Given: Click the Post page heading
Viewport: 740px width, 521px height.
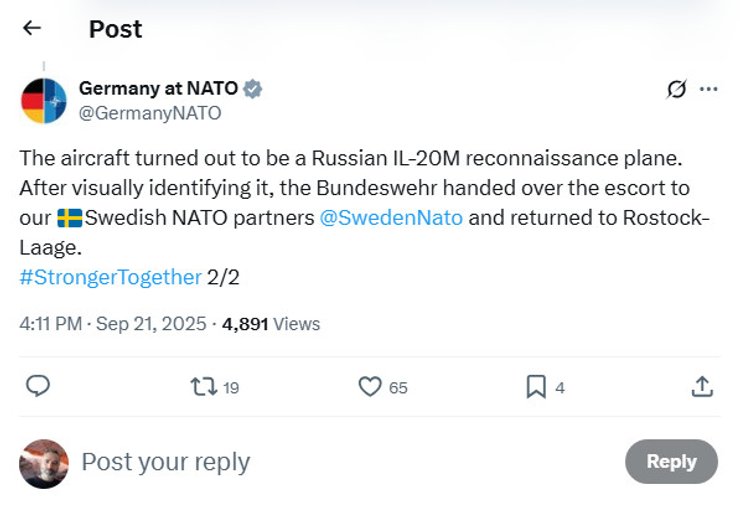Looking at the screenshot, I should (x=116, y=29).
